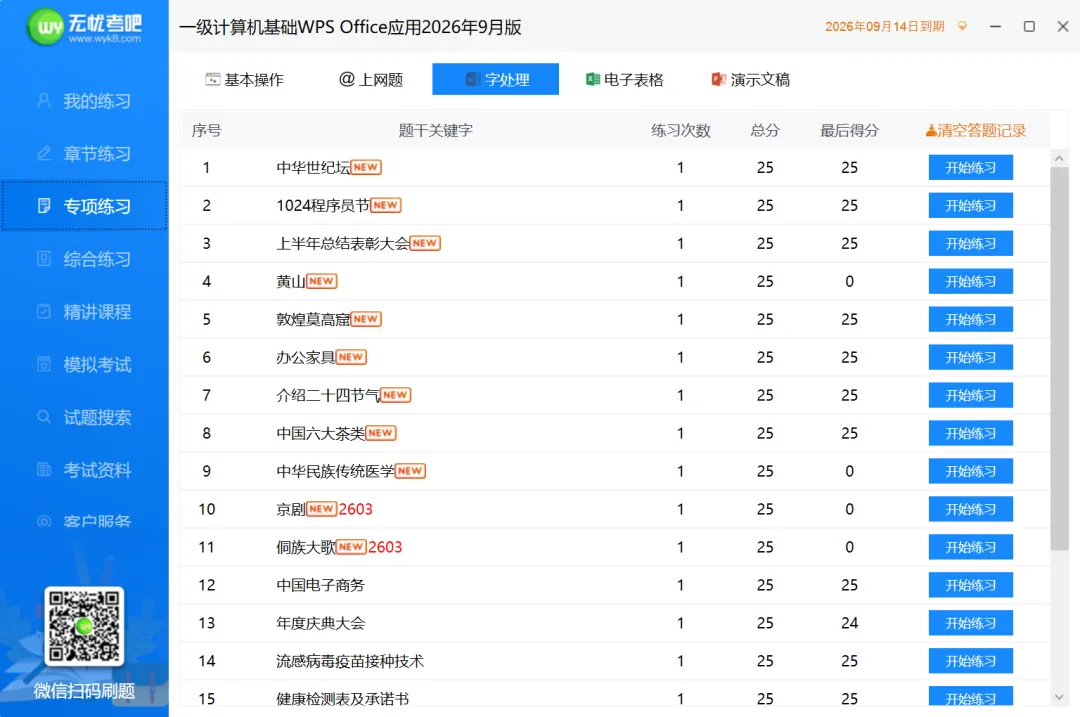Viewport: 1080px width, 717px height.
Task: Click the spreadsheet icon on 电子表格 tab
Action: tap(592, 79)
